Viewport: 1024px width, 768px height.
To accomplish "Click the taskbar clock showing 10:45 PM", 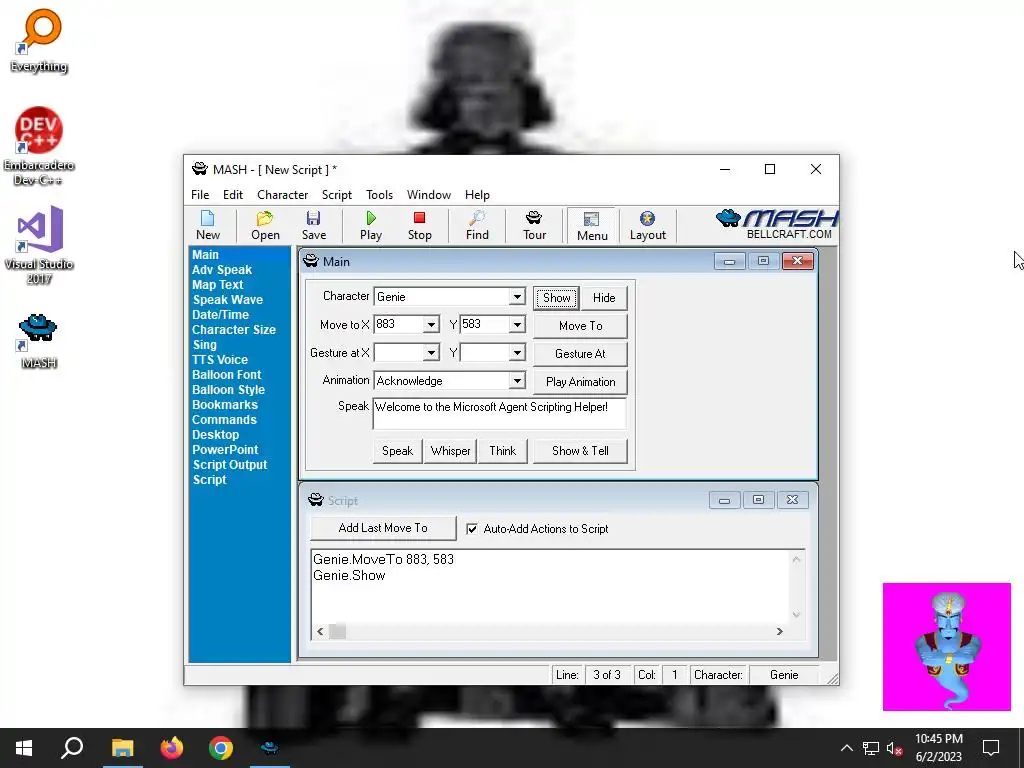I will [938, 748].
